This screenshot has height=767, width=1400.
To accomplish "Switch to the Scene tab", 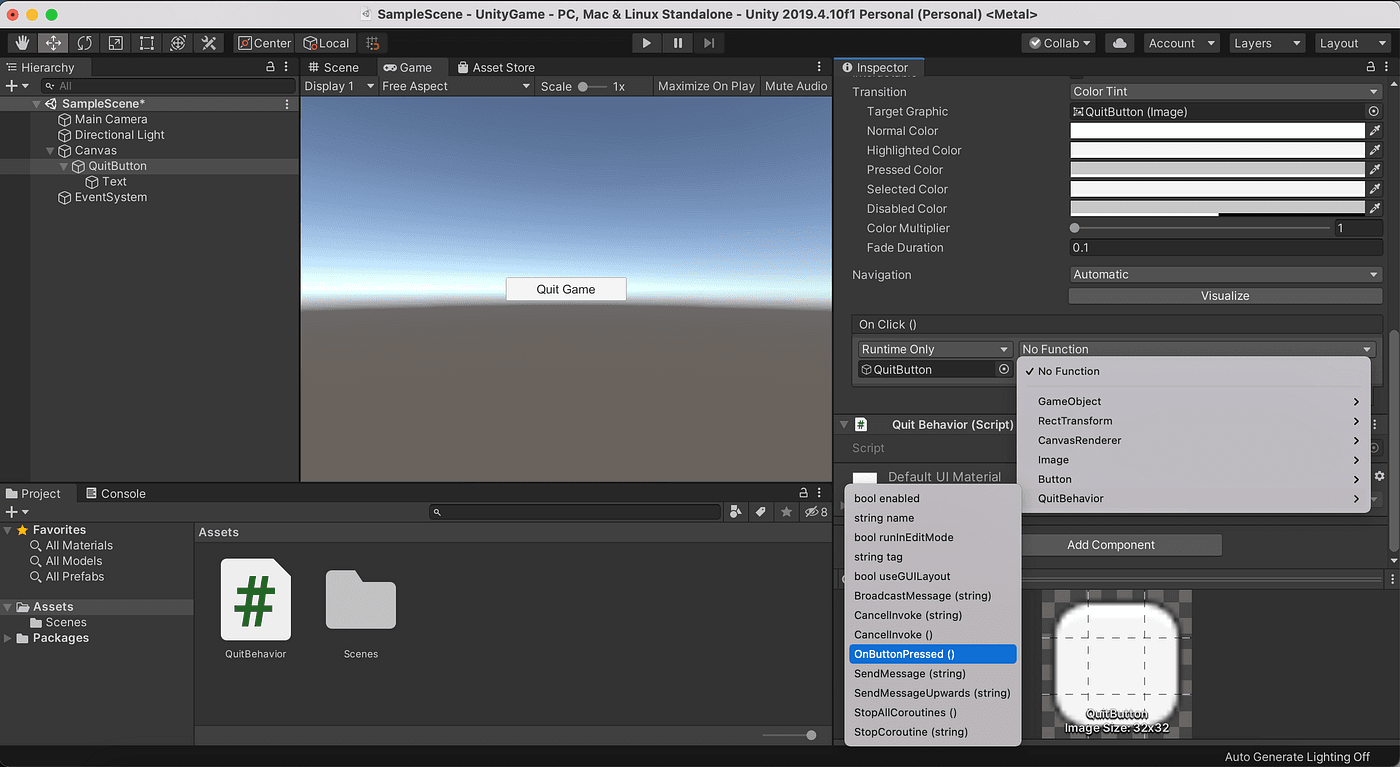I will click(x=333, y=67).
